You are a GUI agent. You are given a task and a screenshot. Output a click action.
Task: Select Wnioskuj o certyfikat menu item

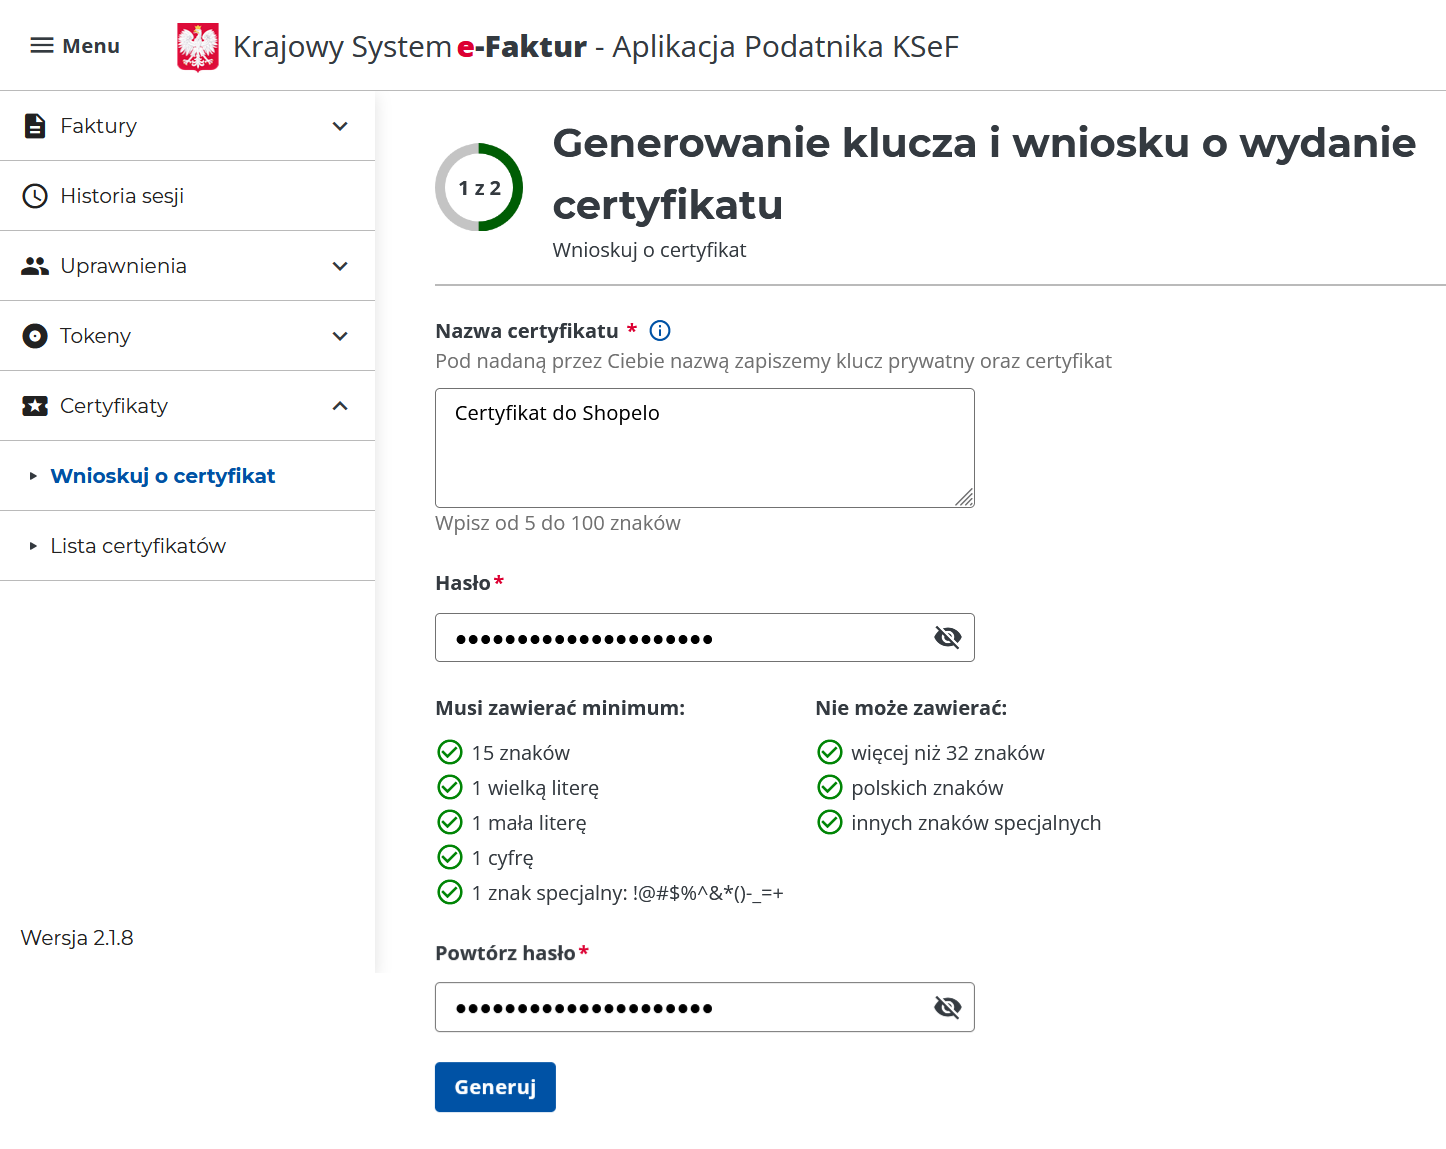tap(163, 476)
